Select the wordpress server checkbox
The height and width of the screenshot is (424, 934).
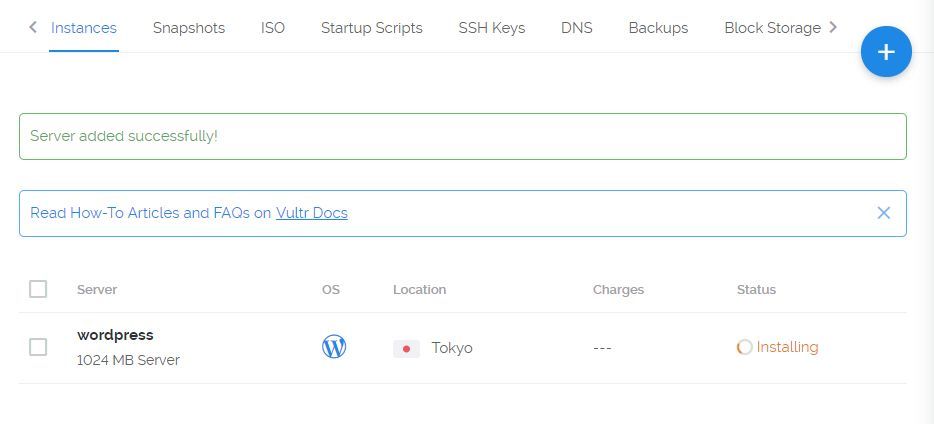point(38,347)
